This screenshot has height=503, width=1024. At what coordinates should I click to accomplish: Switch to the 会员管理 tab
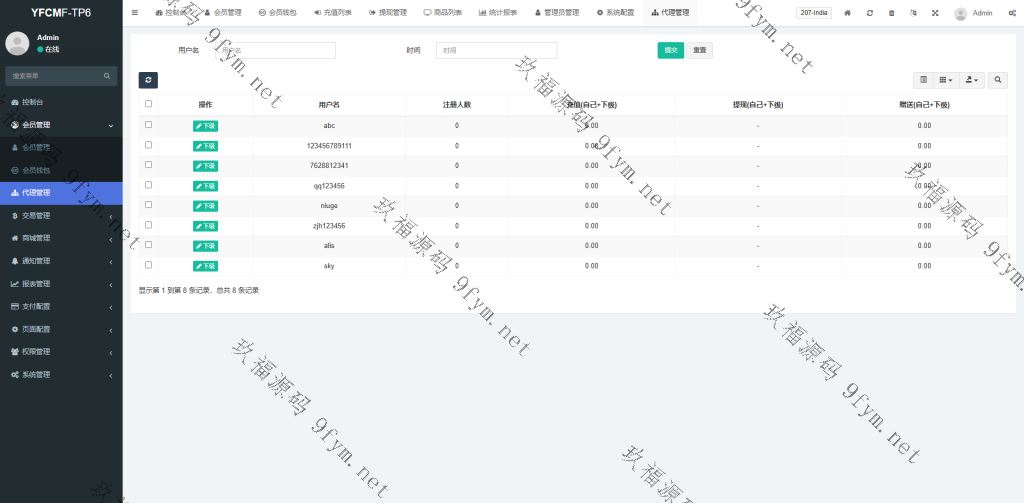(x=223, y=13)
